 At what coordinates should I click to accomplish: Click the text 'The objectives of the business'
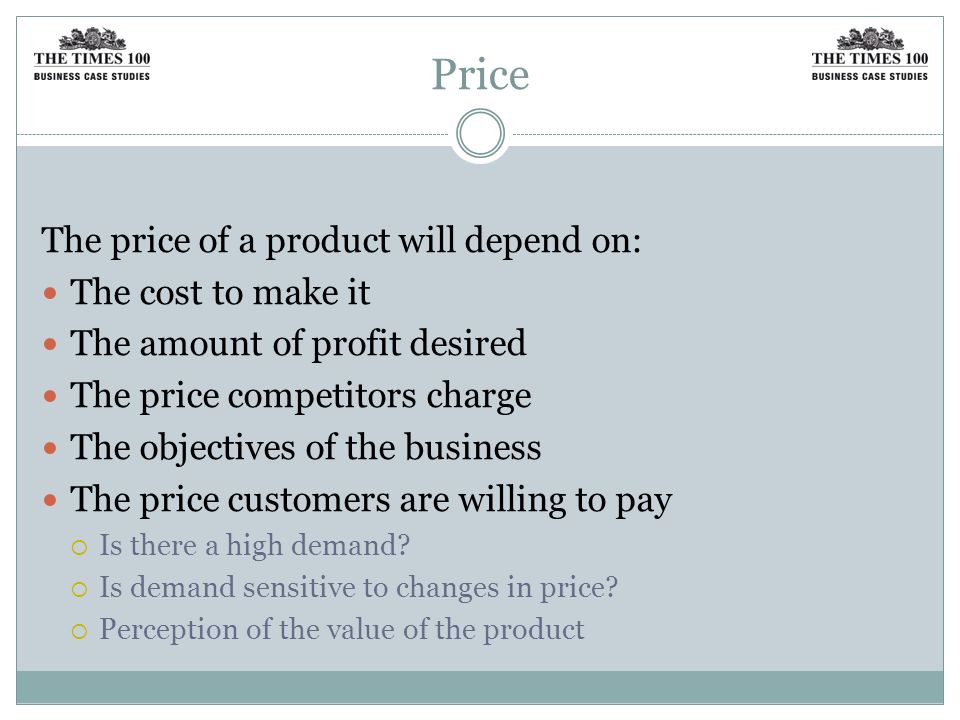pyautogui.click(x=306, y=448)
